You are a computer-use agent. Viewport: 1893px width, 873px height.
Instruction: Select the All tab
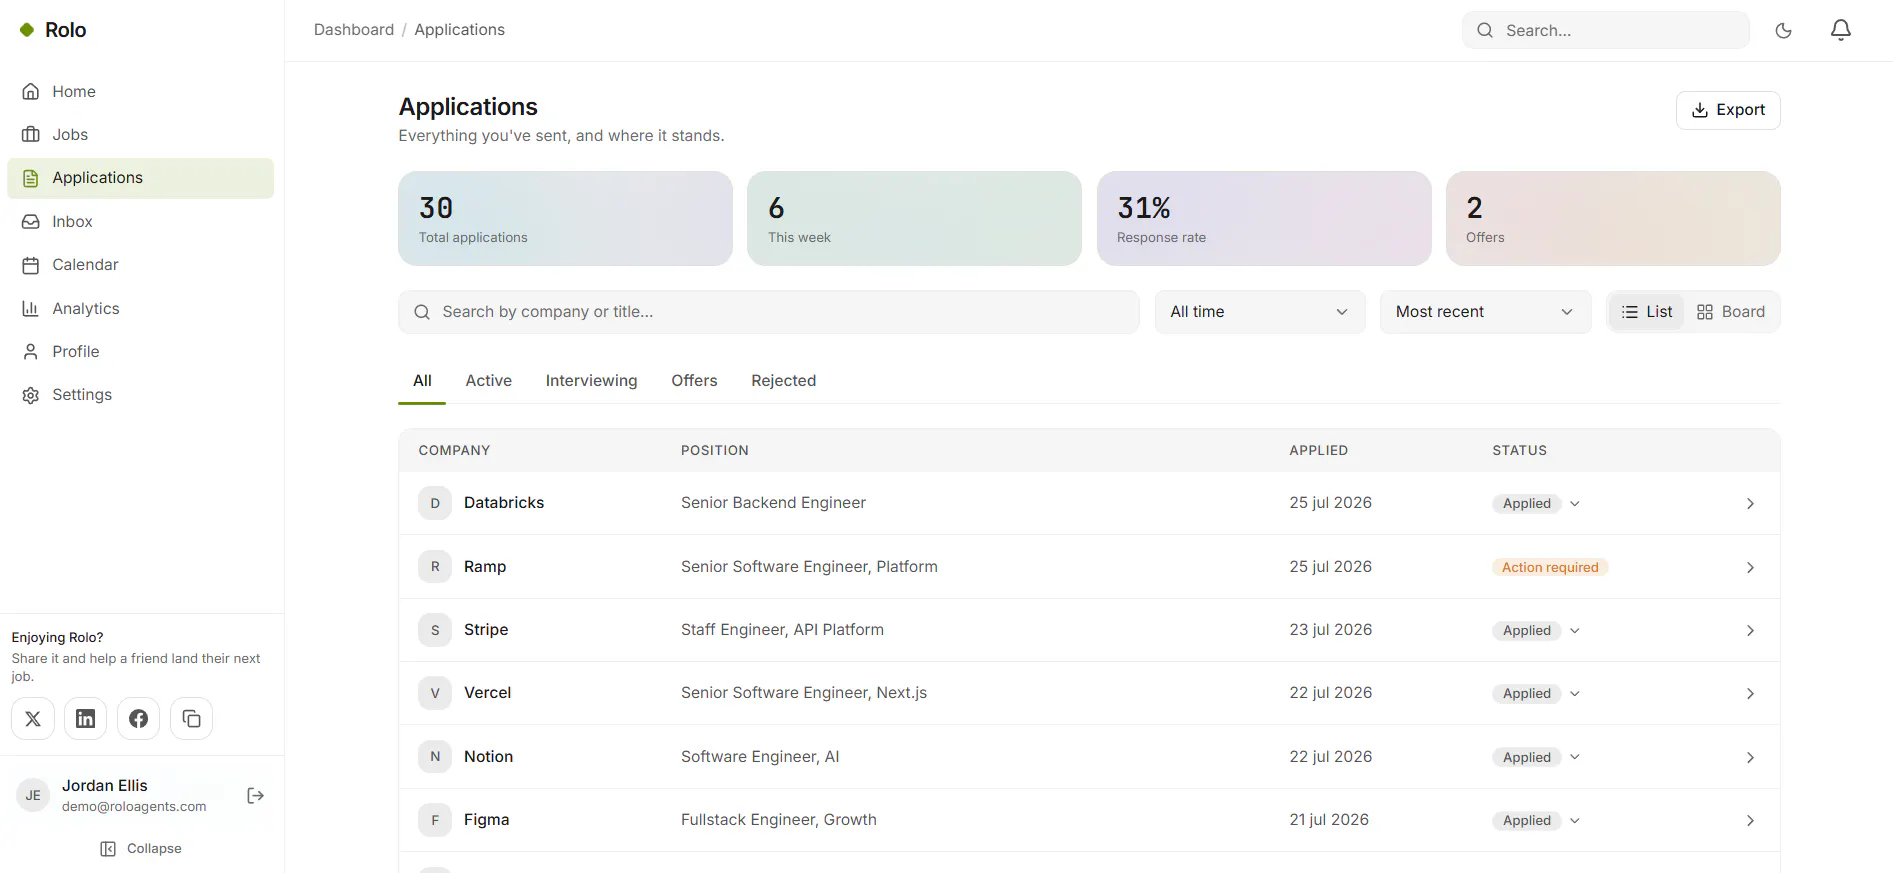422,381
